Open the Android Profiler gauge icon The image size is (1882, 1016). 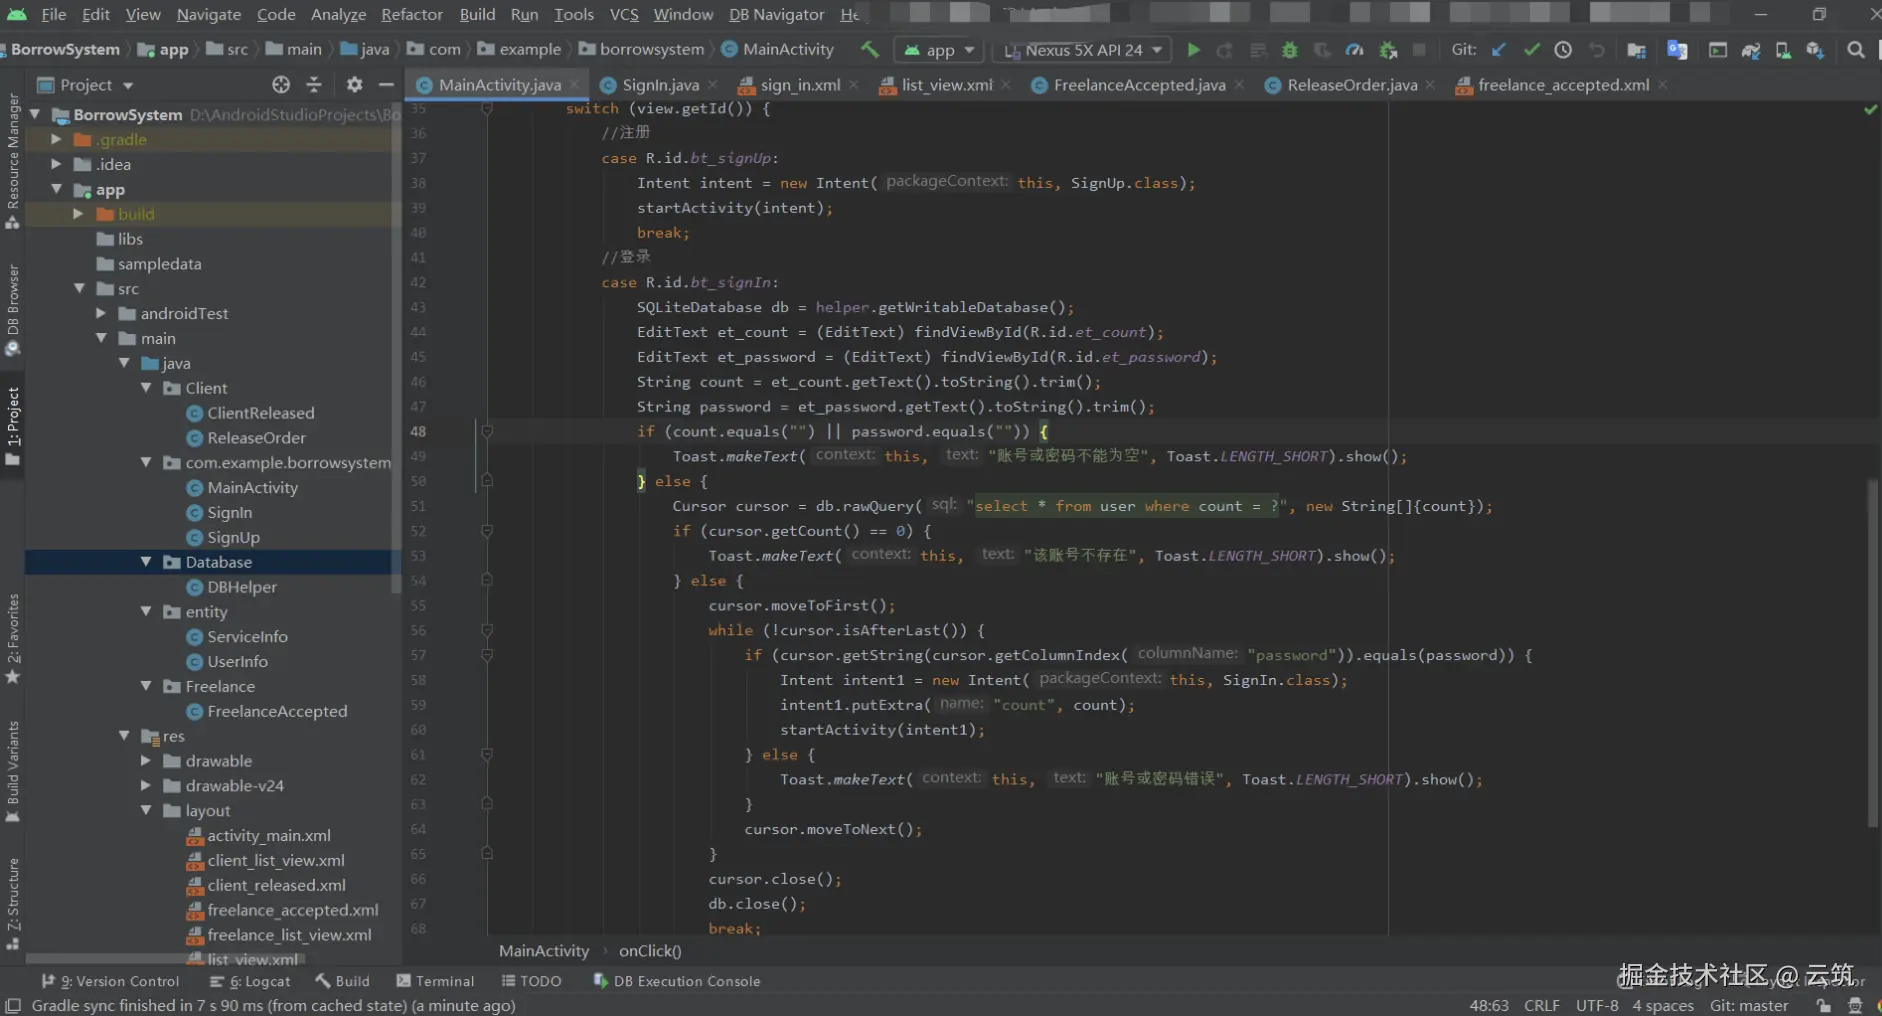pyautogui.click(x=1354, y=50)
